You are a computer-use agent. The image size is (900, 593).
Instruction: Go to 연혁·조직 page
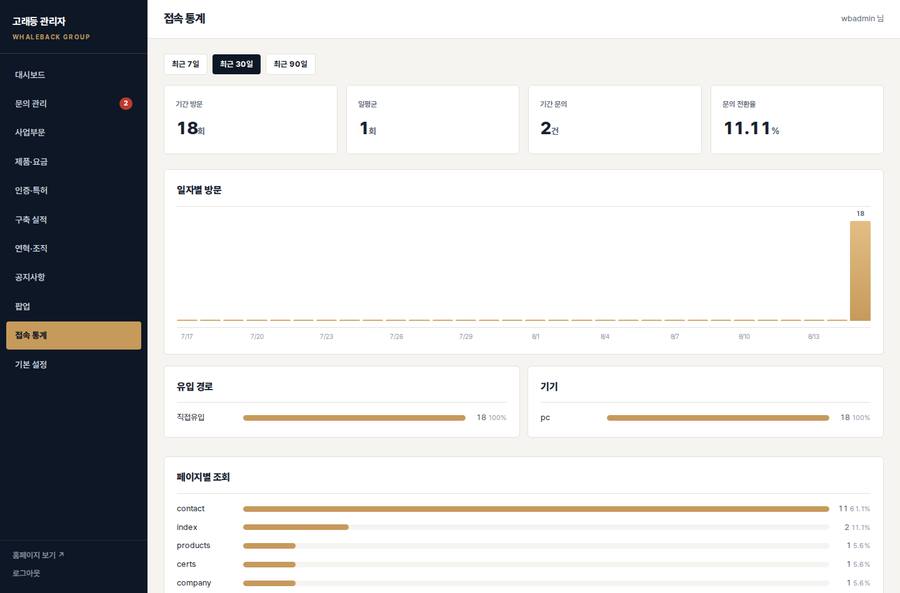pyautogui.click(x=73, y=248)
